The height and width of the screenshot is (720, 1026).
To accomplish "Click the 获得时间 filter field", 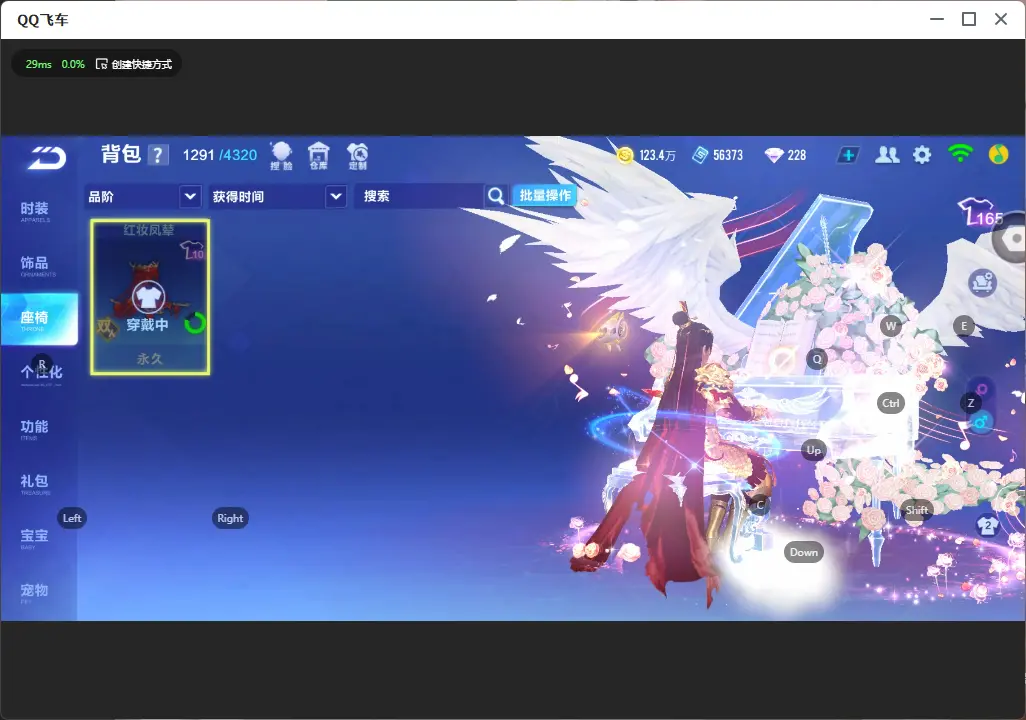I will 277,196.
